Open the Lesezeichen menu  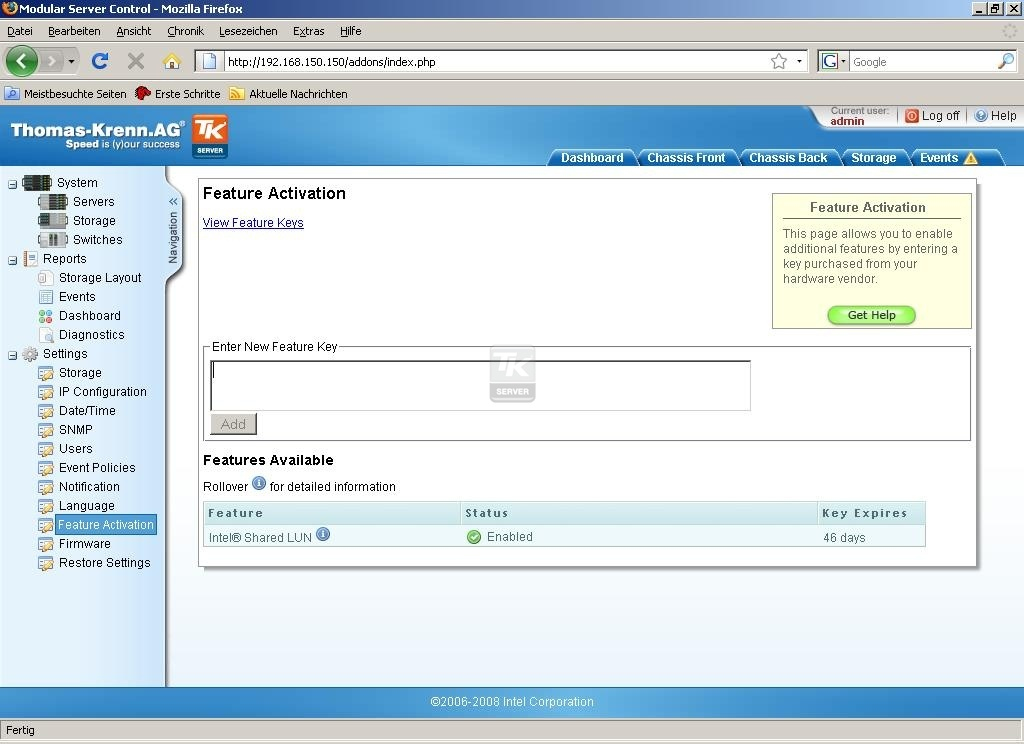pos(248,31)
